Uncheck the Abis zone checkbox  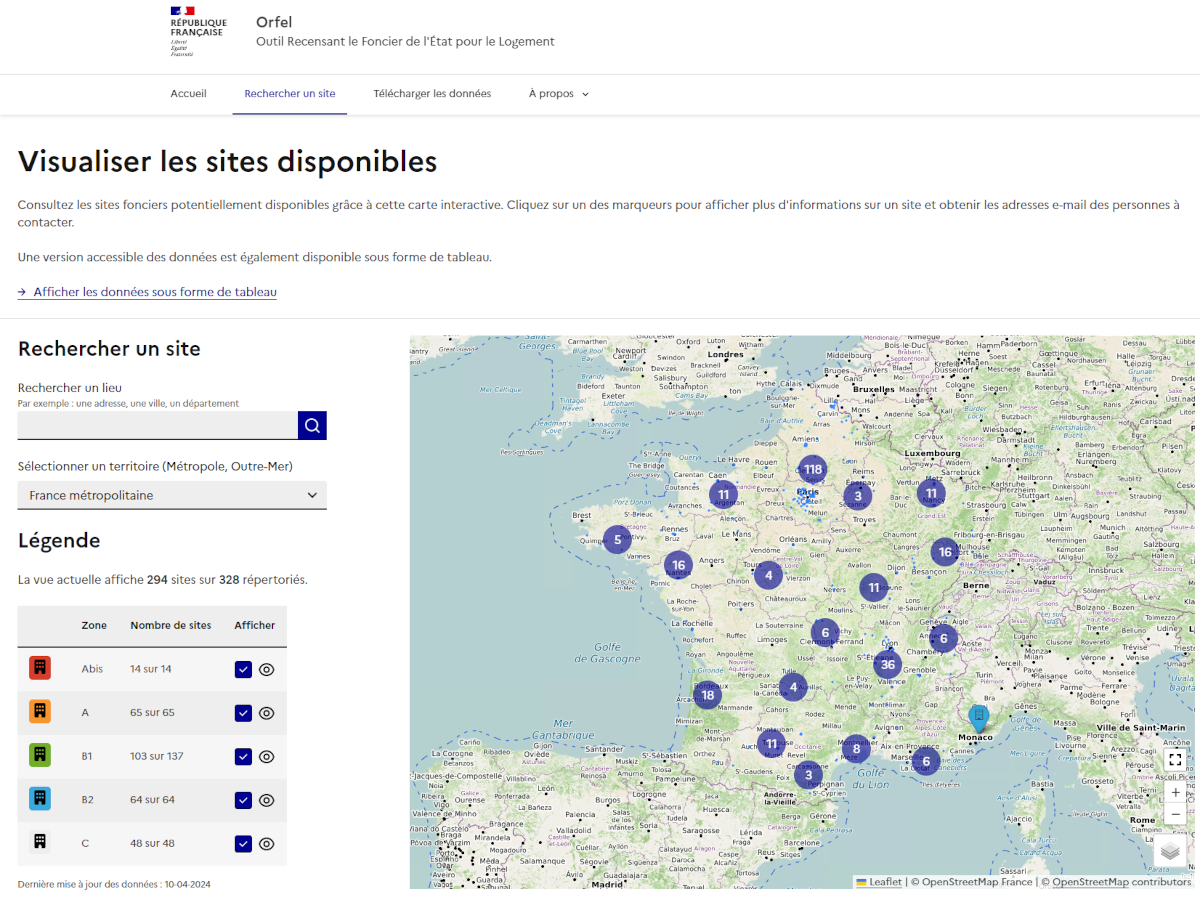tap(243, 670)
